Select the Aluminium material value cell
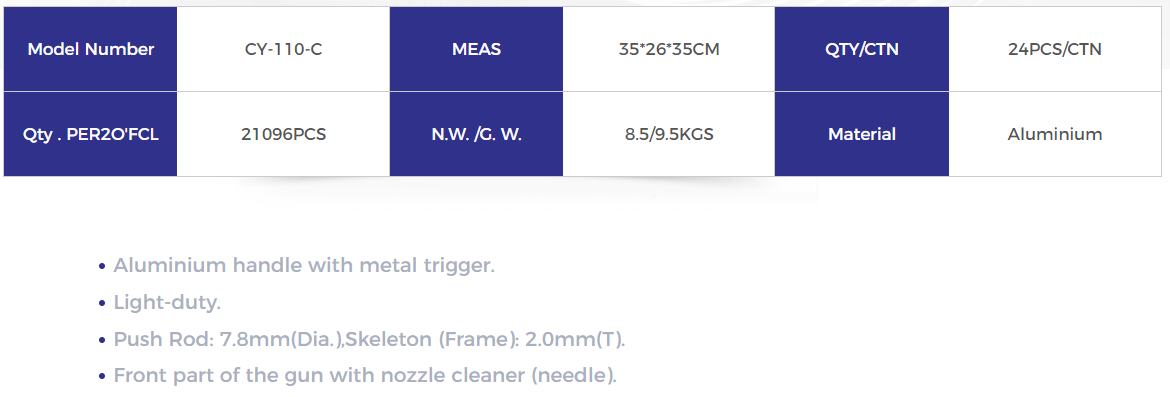1170x397 pixels. (x=1055, y=134)
